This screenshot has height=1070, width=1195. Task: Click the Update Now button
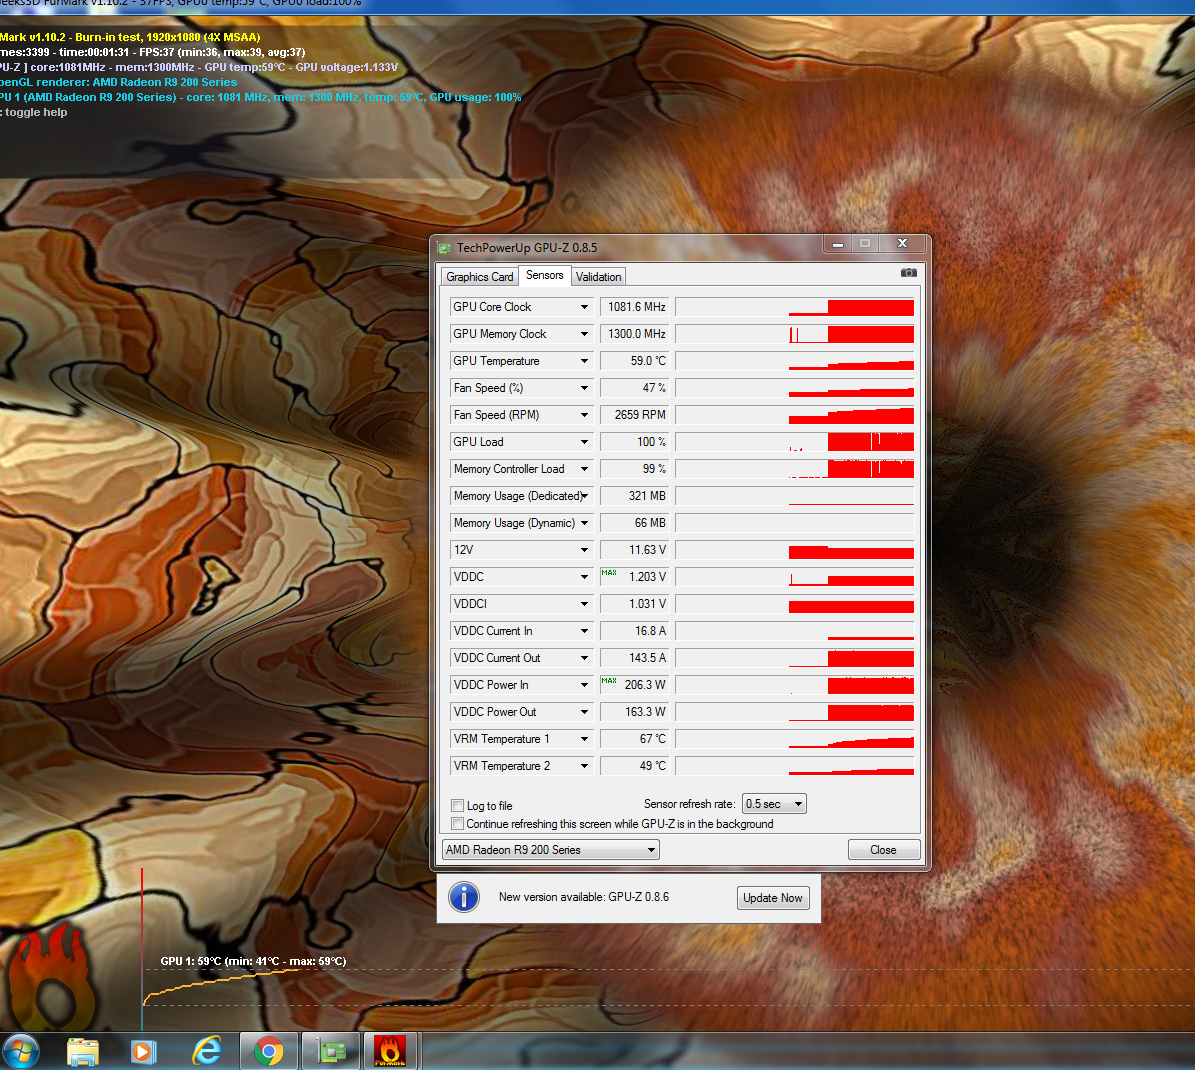tap(773, 898)
